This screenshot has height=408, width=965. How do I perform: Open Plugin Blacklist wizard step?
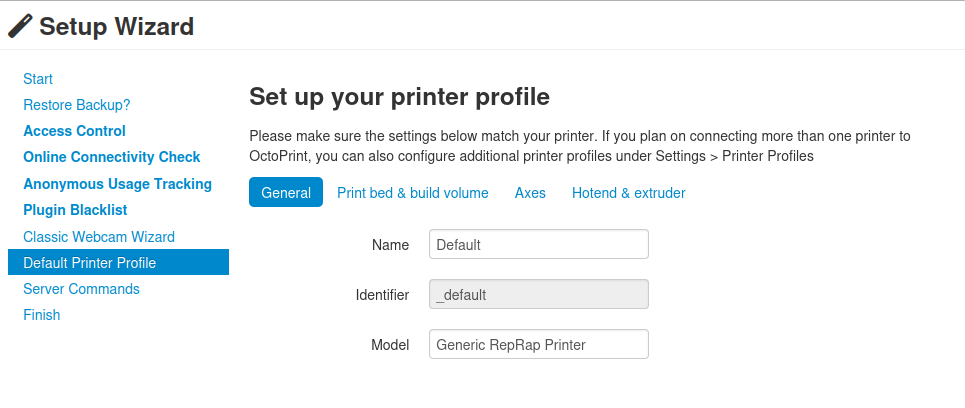click(75, 210)
